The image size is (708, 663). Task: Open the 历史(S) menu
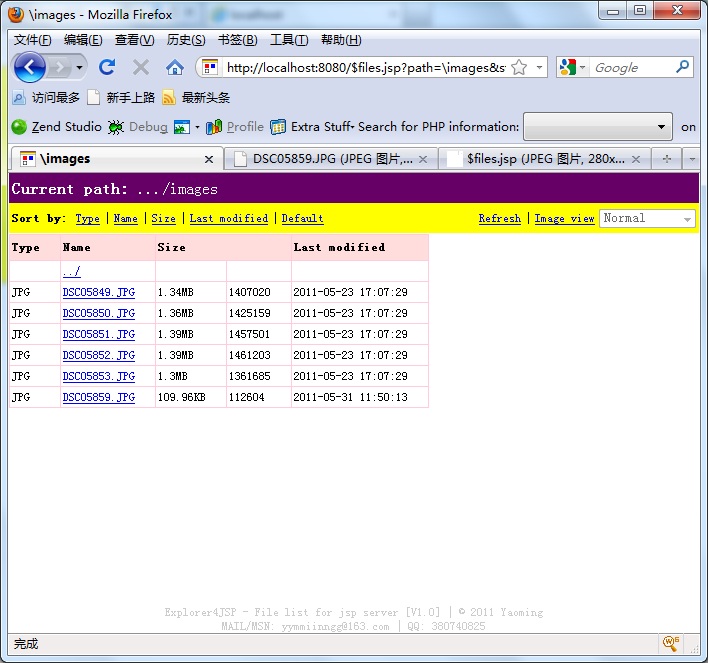click(186, 40)
